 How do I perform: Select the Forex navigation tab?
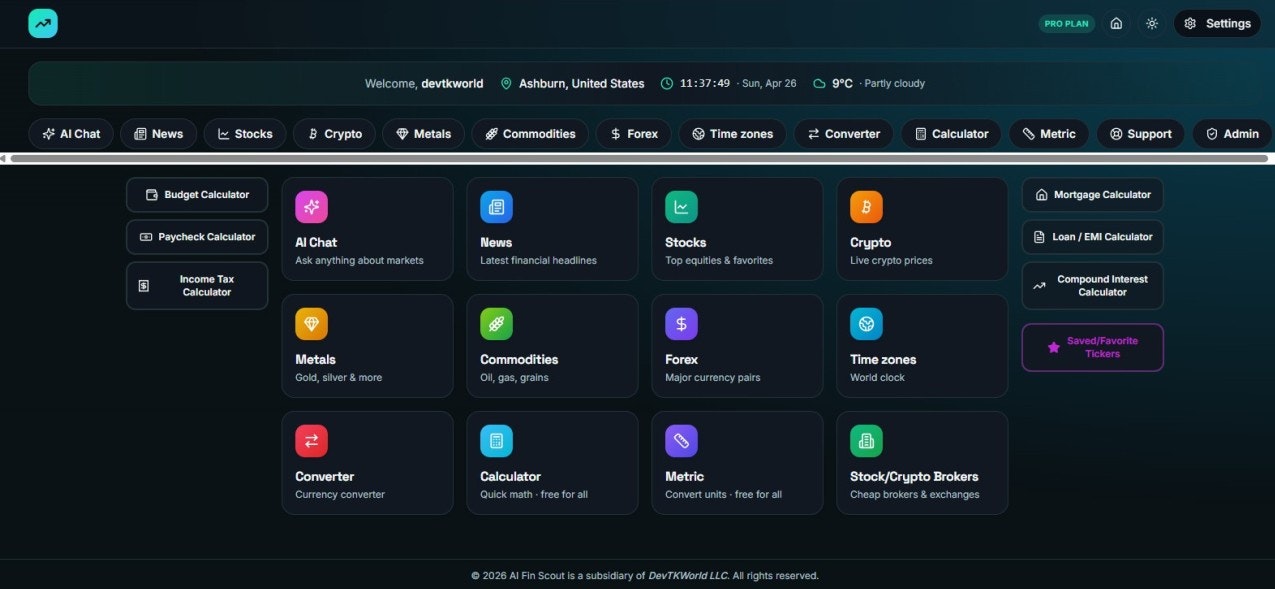pyautogui.click(x=634, y=134)
